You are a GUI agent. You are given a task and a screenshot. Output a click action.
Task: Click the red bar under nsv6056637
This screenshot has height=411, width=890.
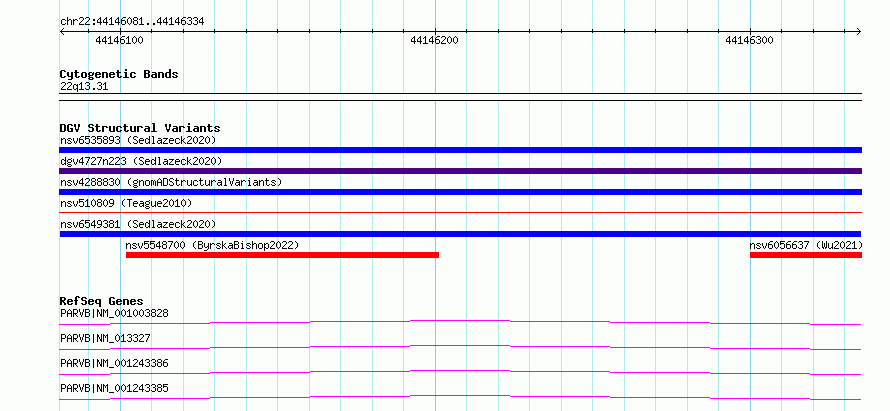click(x=806, y=255)
